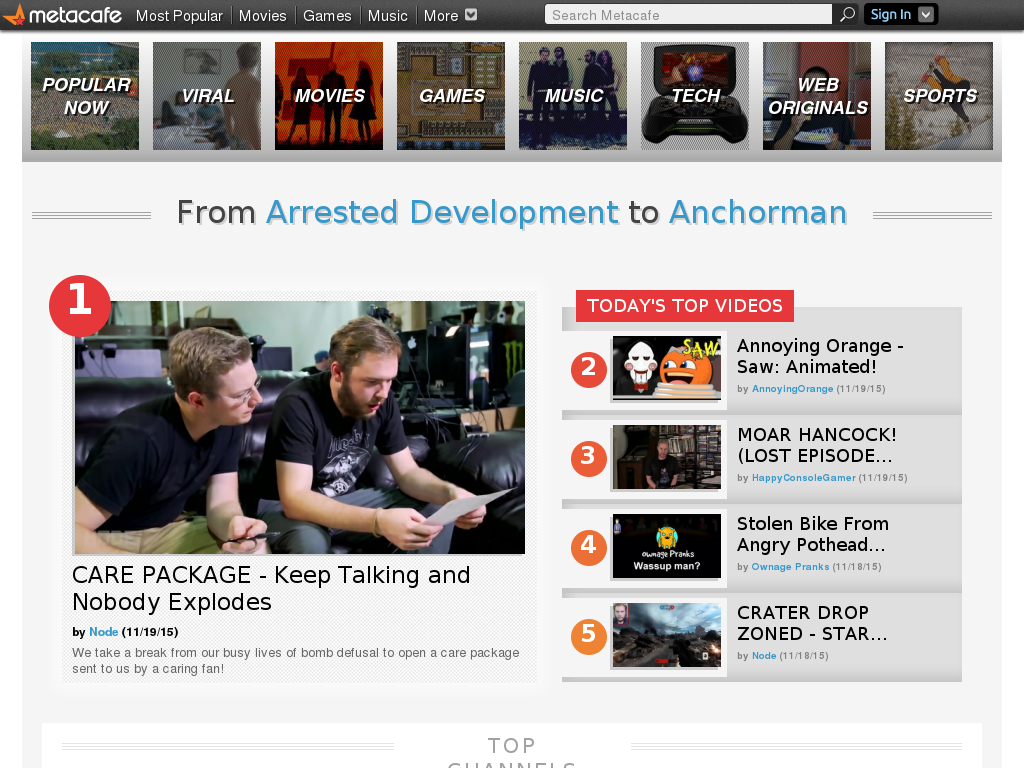
Task: Click the CRATER DROP ZONED video thumbnail
Action: (x=667, y=635)
